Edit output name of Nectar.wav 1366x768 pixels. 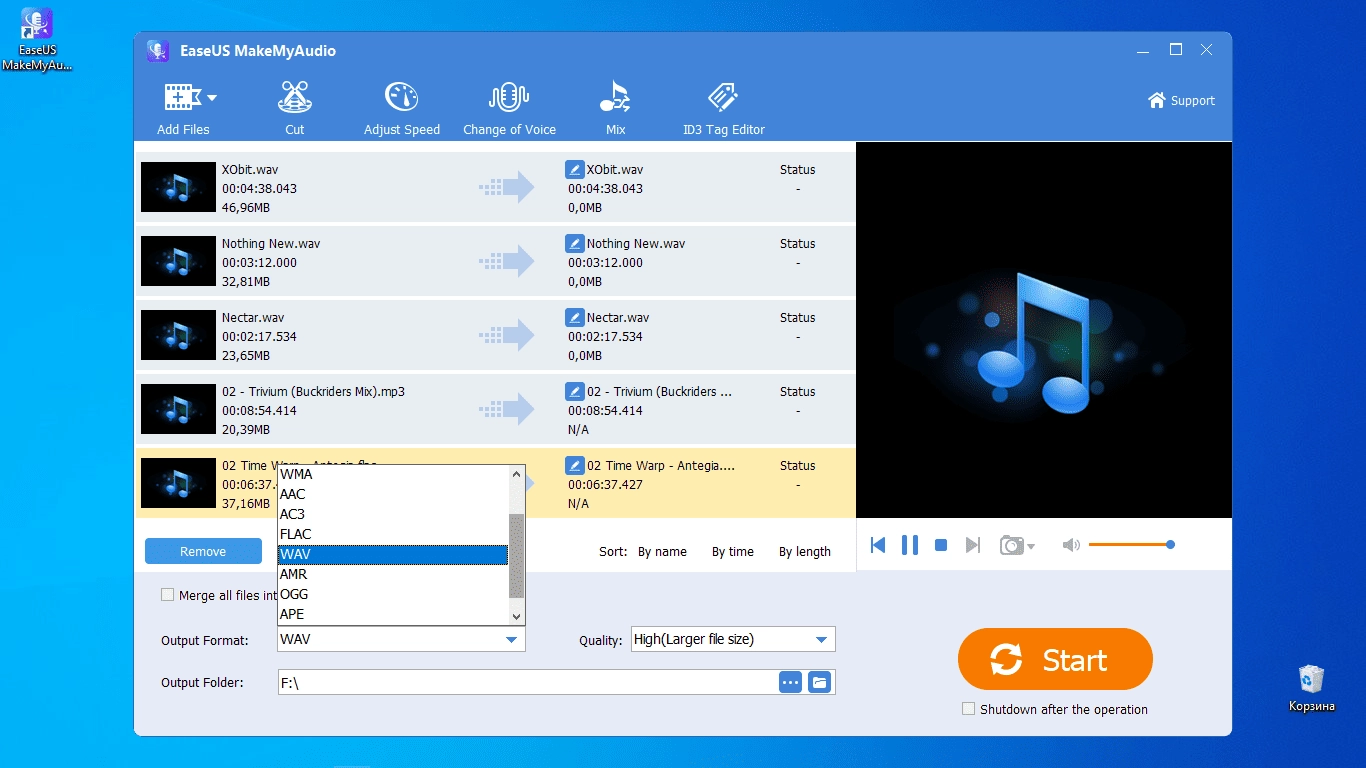[x=574, y=318]
